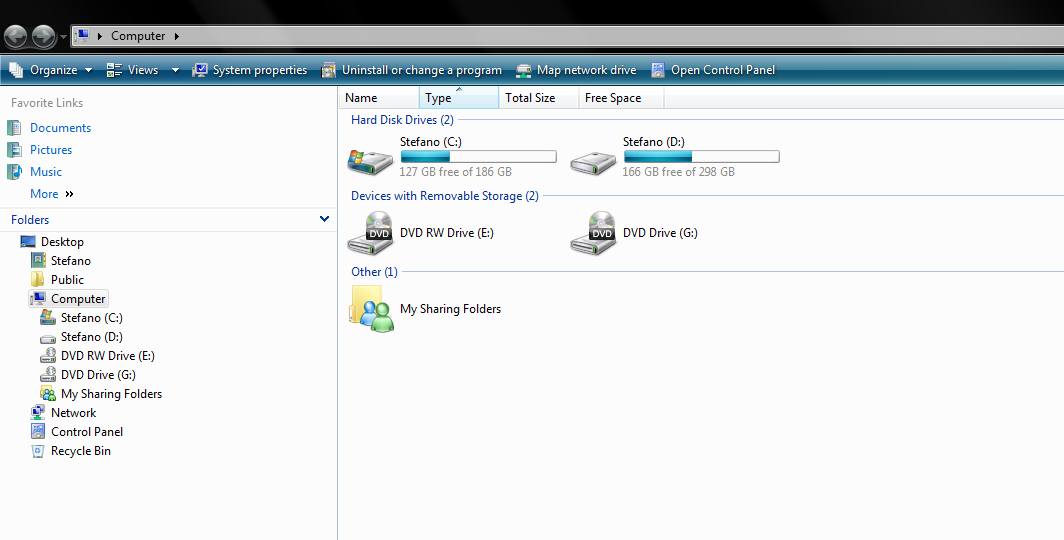
Task: Select DVD RW Drive (E:) in tree
Action: tap(108, 355)
